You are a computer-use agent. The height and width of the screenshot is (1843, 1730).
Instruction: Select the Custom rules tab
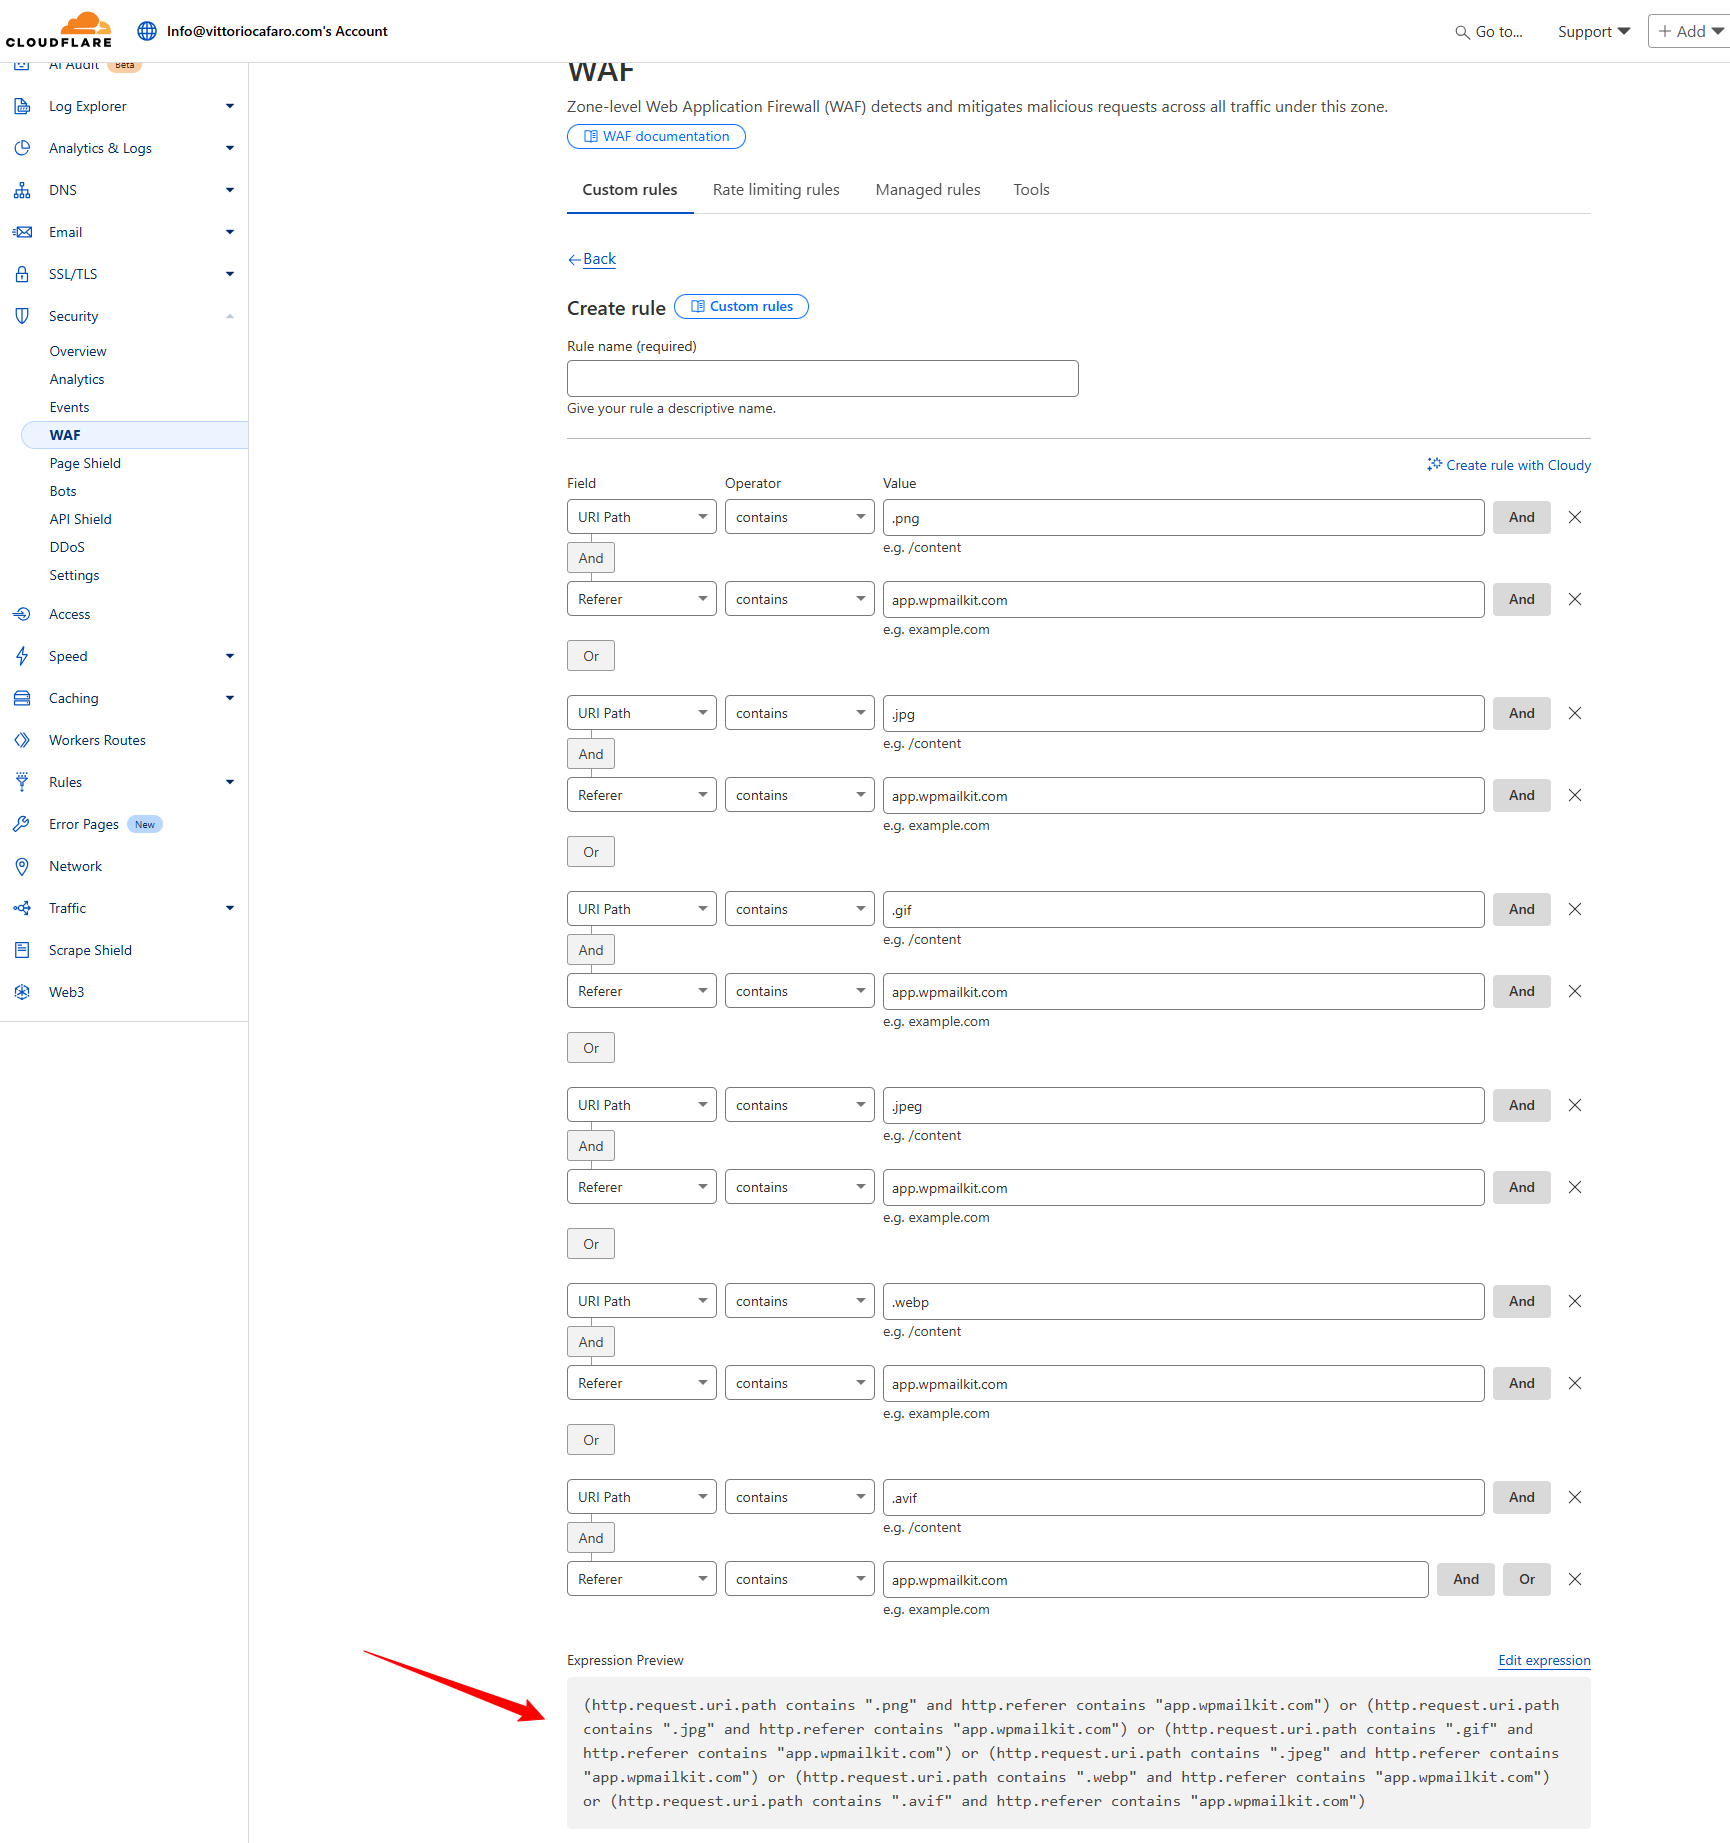coord(630,190)
